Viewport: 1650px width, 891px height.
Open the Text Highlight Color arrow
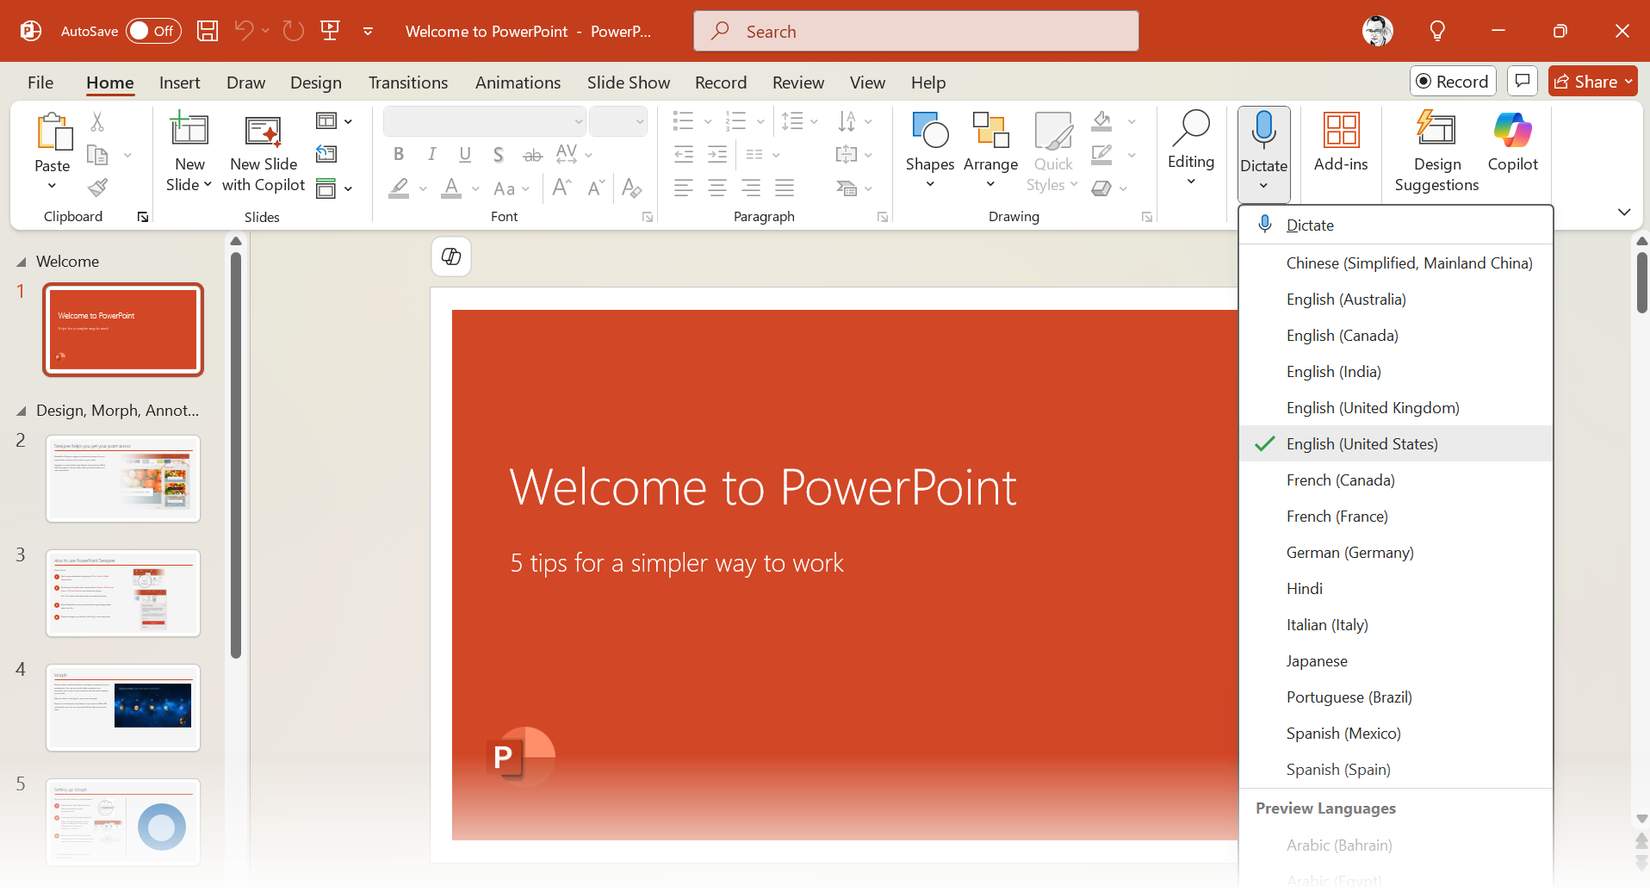(x=423, y=188)
